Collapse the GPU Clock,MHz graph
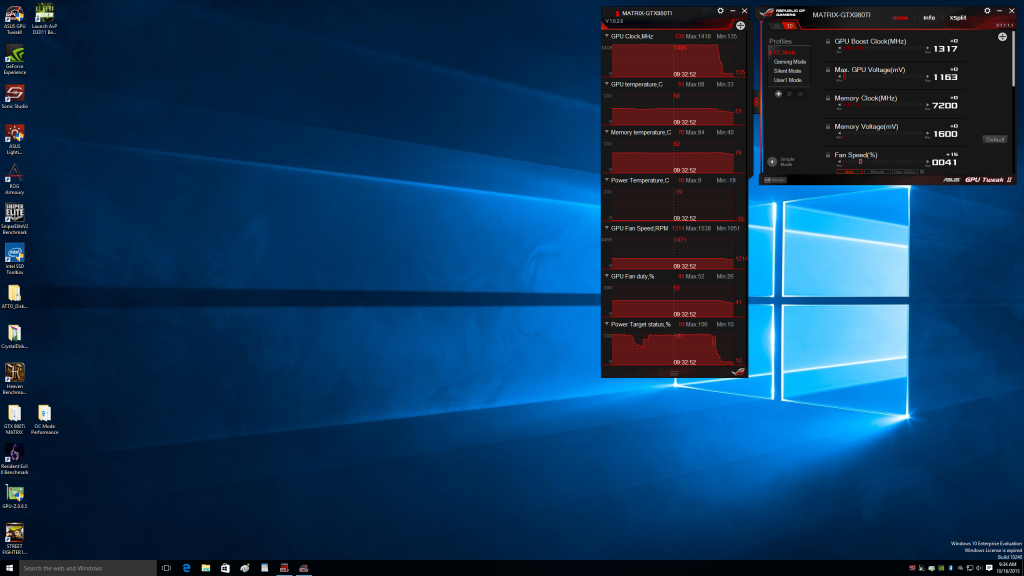 (x=607, y=37)
